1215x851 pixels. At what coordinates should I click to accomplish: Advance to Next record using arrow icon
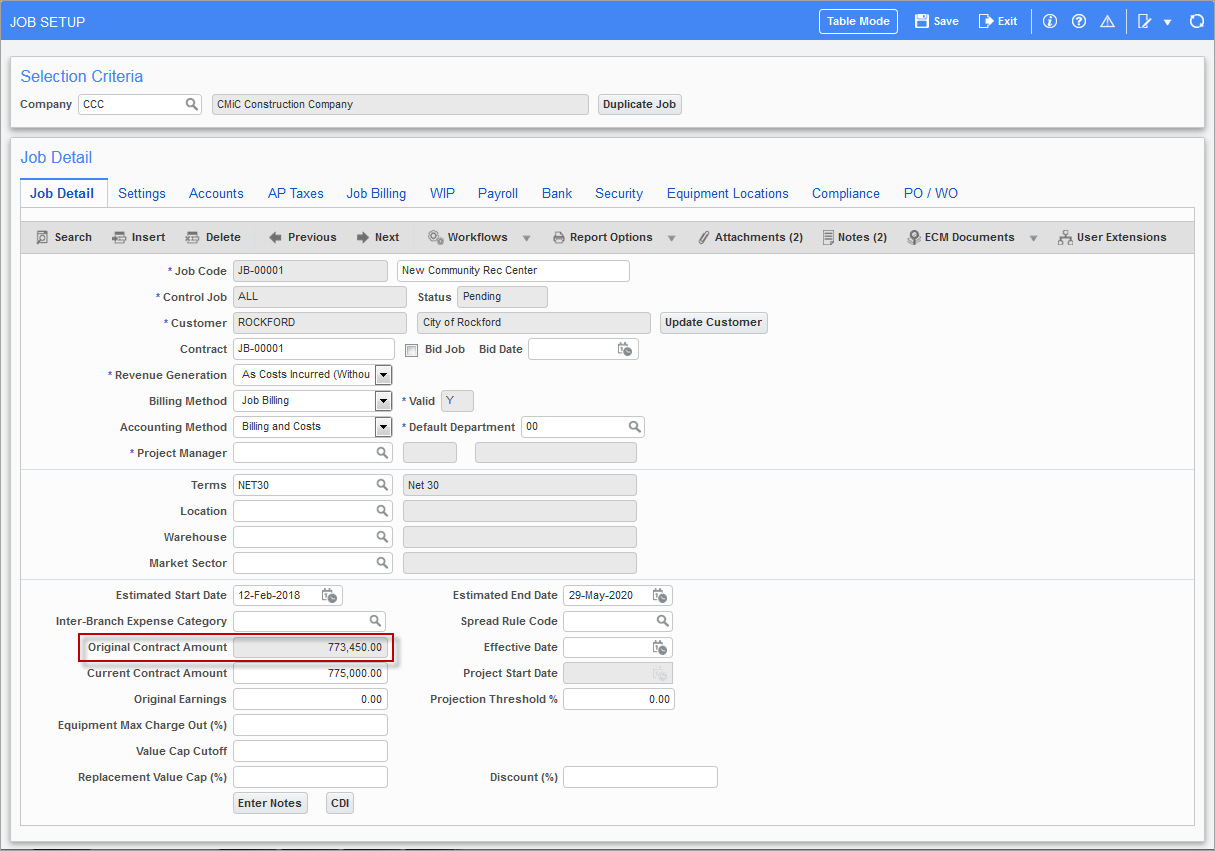(x=361, y=237)
